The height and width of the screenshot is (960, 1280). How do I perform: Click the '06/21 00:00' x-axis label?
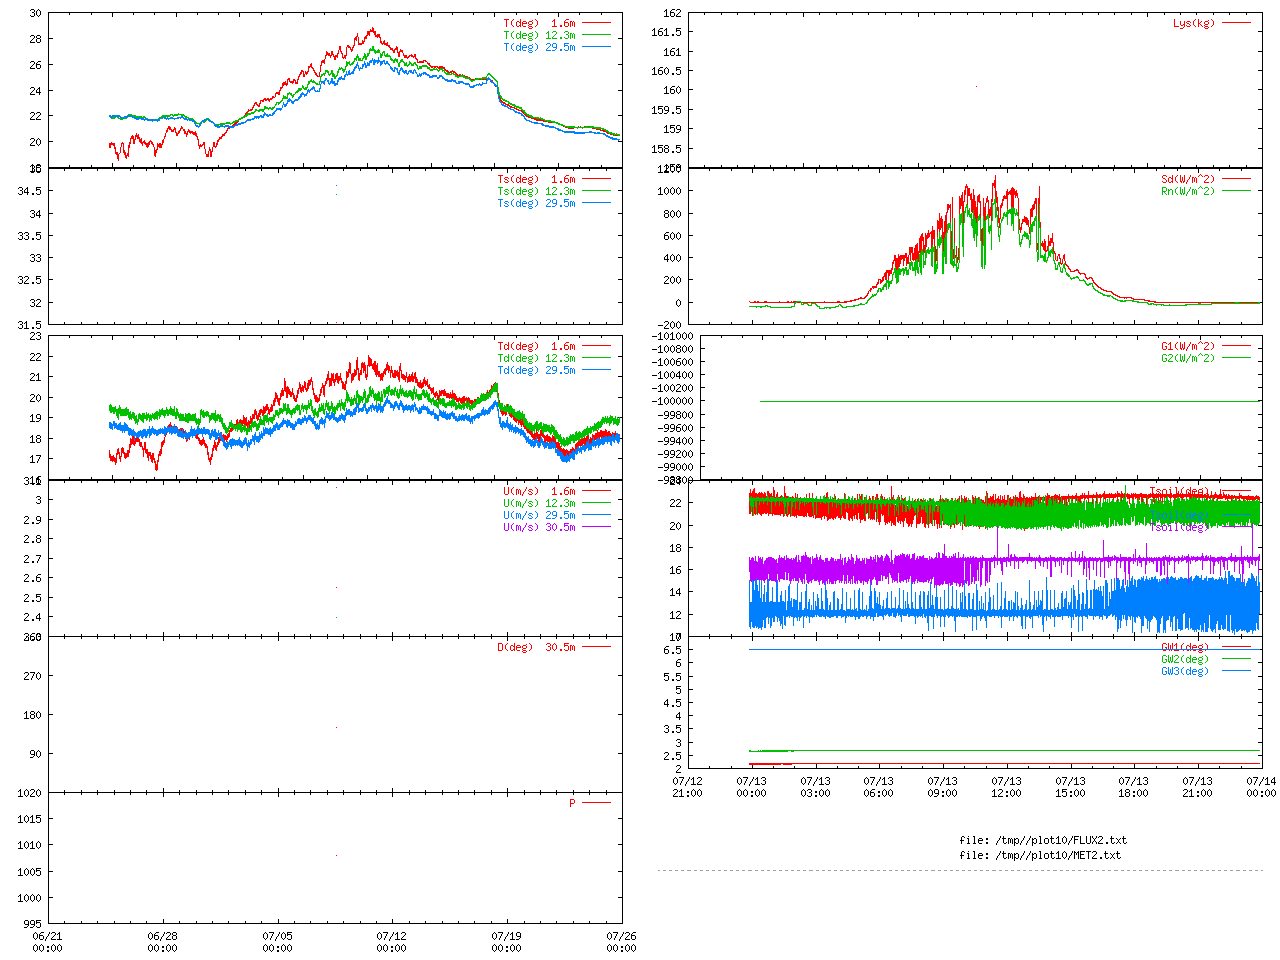48,942
